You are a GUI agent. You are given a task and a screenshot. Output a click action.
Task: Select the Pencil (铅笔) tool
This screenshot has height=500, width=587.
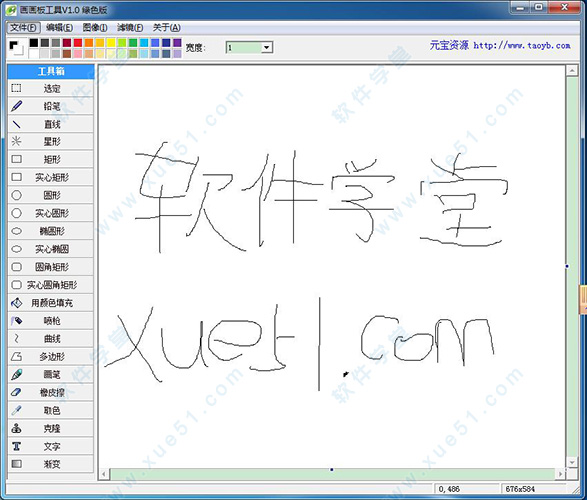click(51, 106)
